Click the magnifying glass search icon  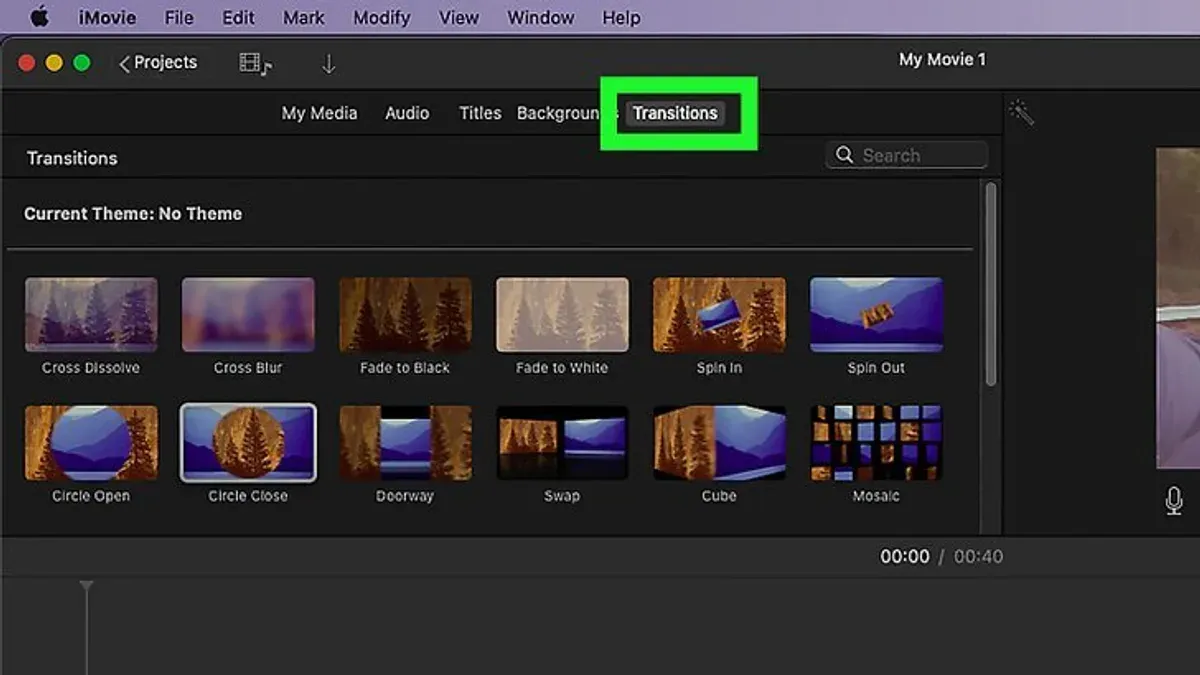pyautogui.click(x=845, y=155)
